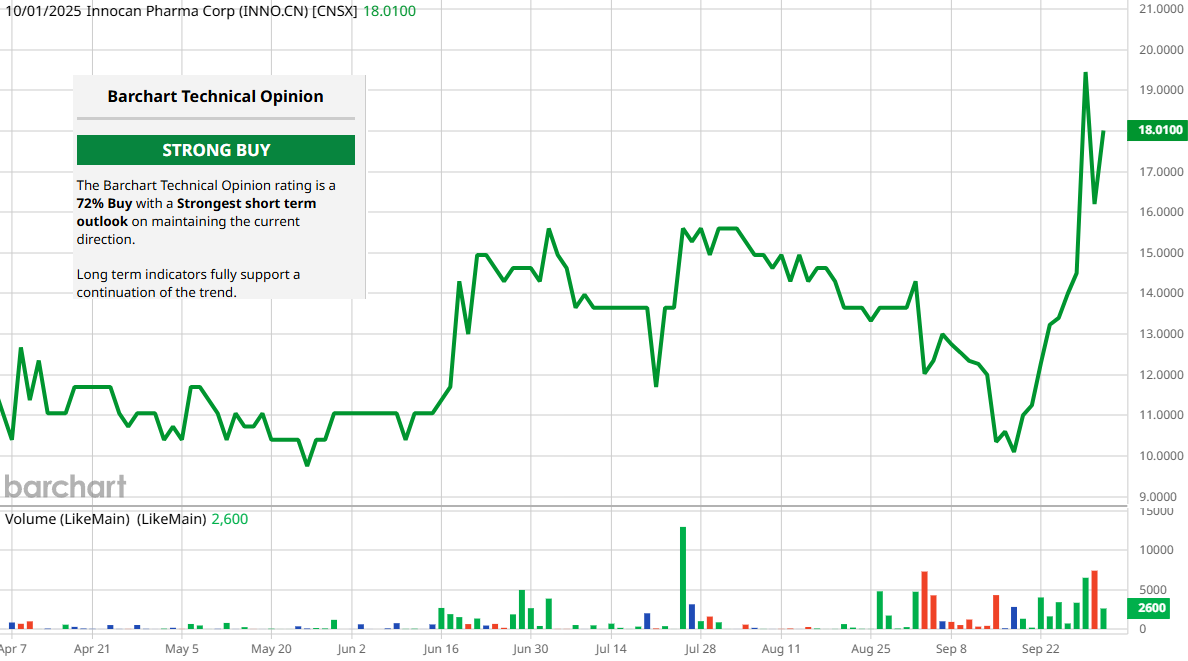Select the Barchart Technical Opinion heading

[215, 97]
